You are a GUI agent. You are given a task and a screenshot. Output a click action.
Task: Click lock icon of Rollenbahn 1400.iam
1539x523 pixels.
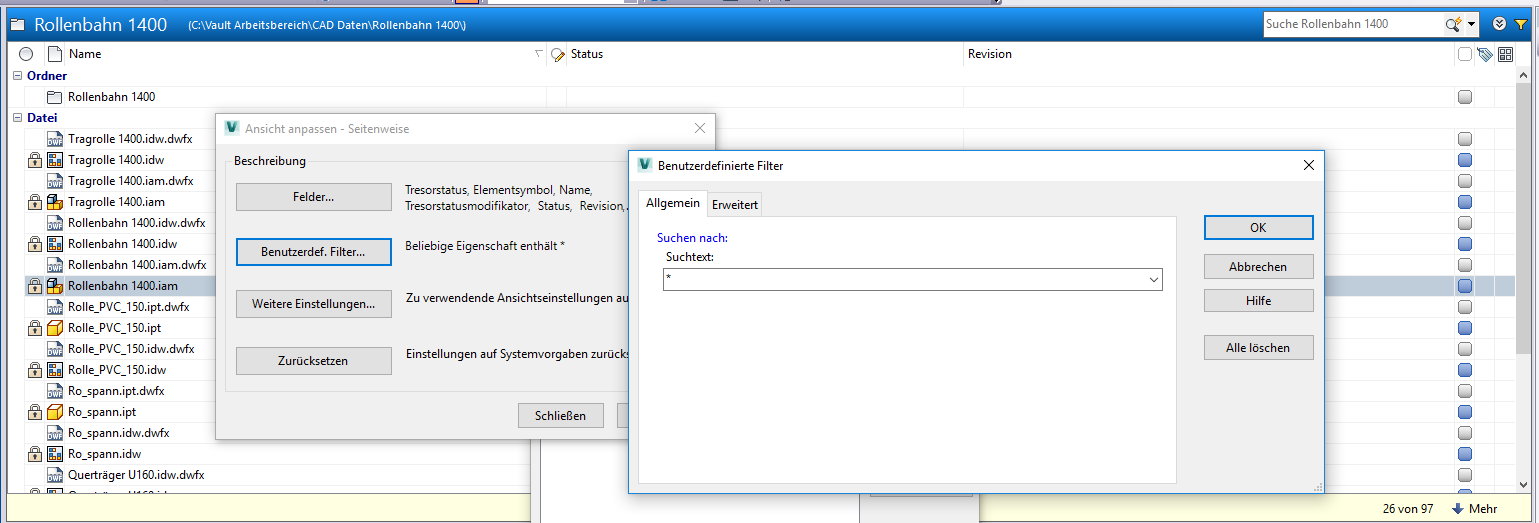tap(35, 286)
